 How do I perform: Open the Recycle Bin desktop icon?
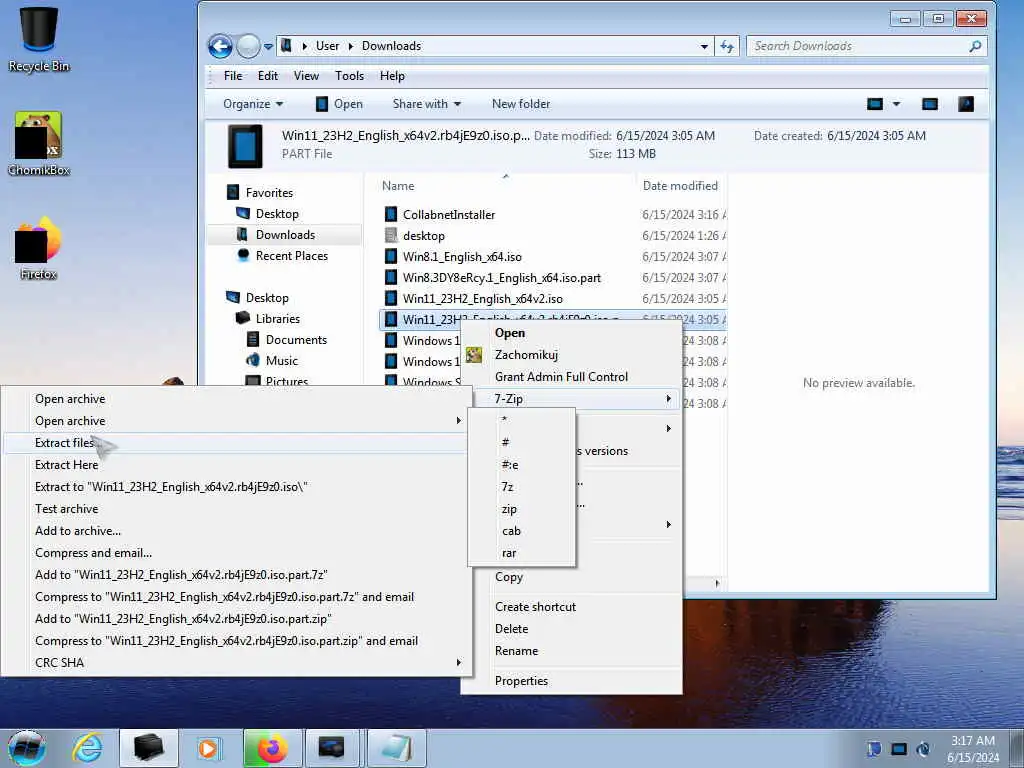(x=39, y=38)
